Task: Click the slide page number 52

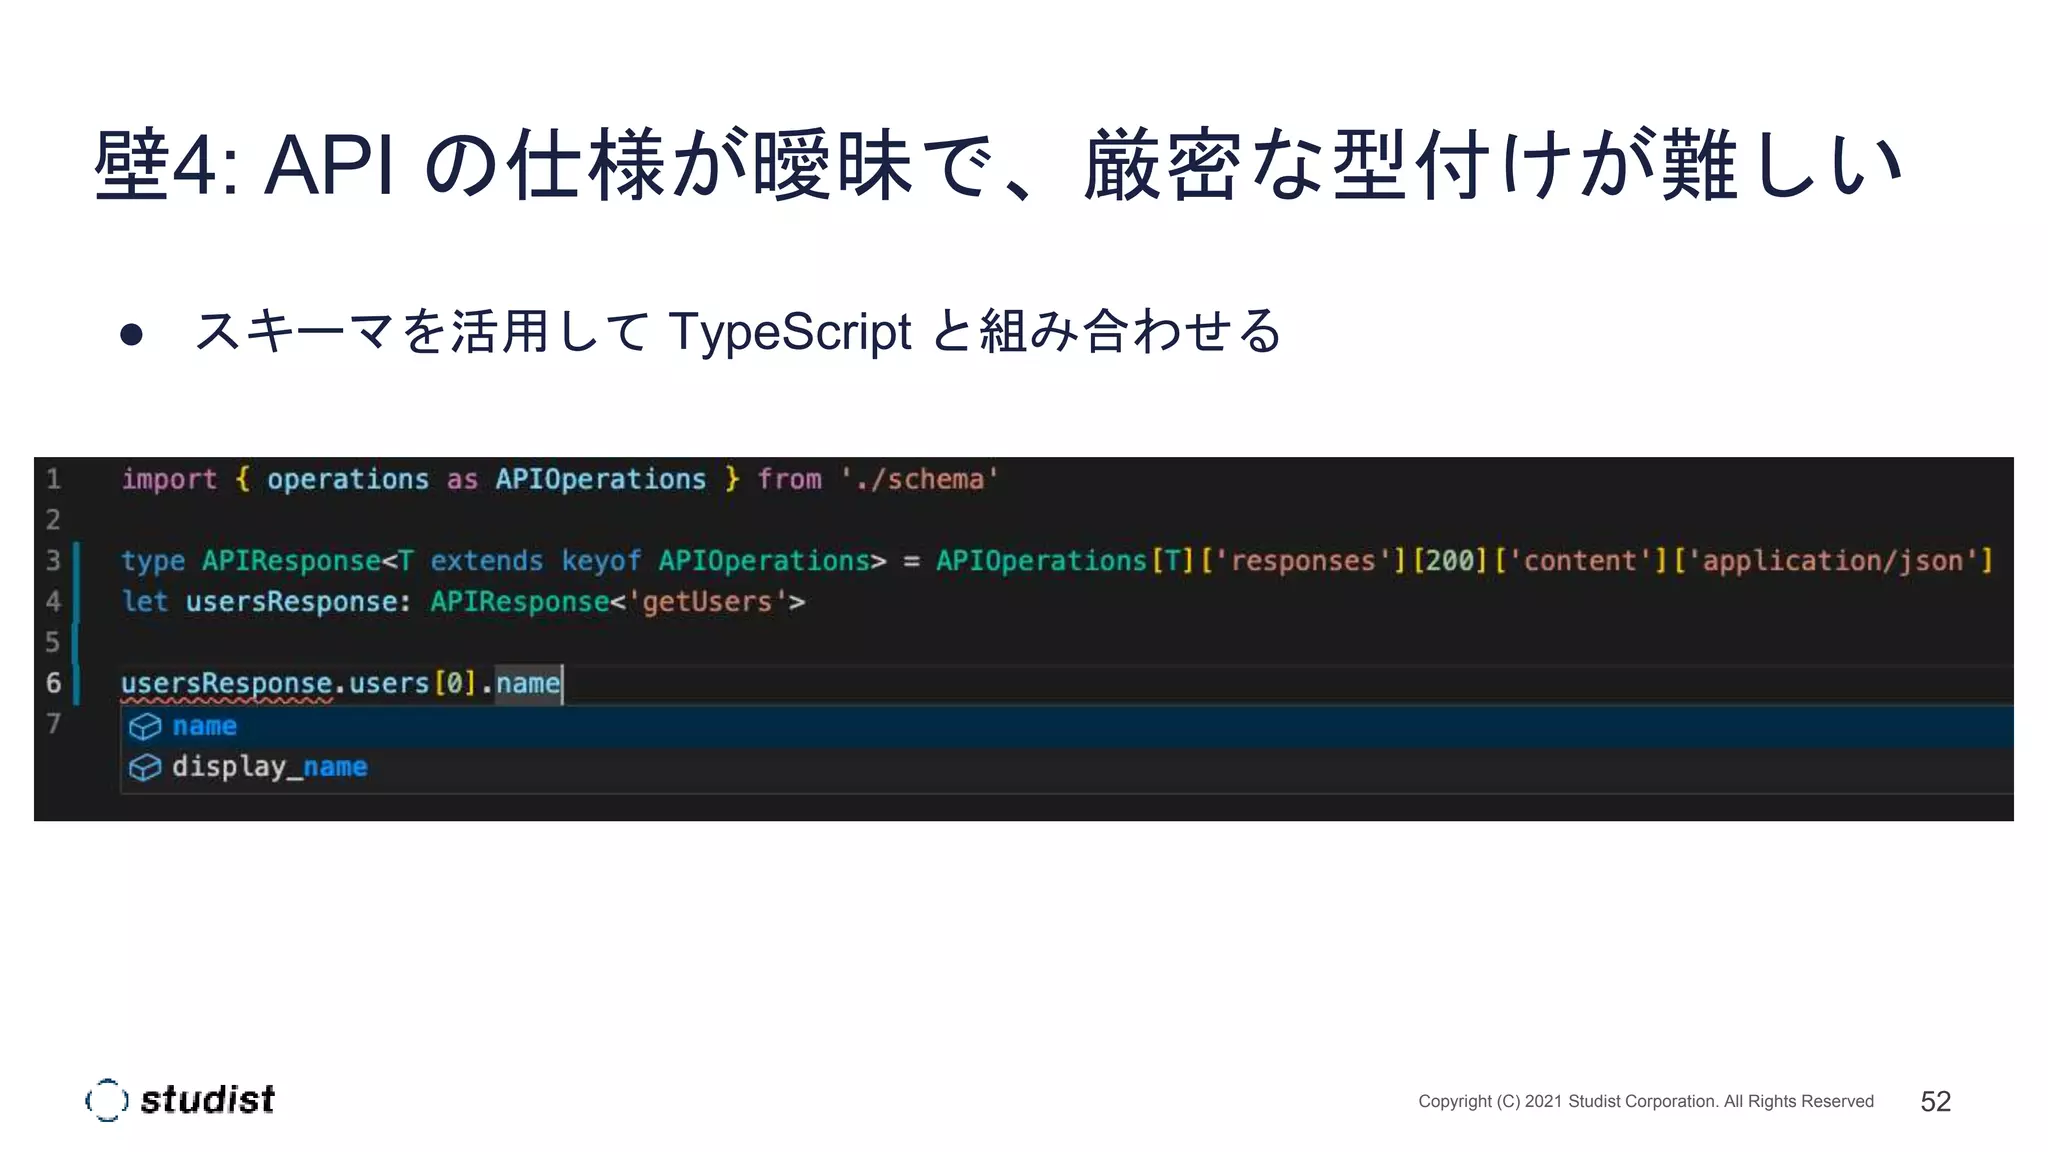Action: tap(1936, 1101)
